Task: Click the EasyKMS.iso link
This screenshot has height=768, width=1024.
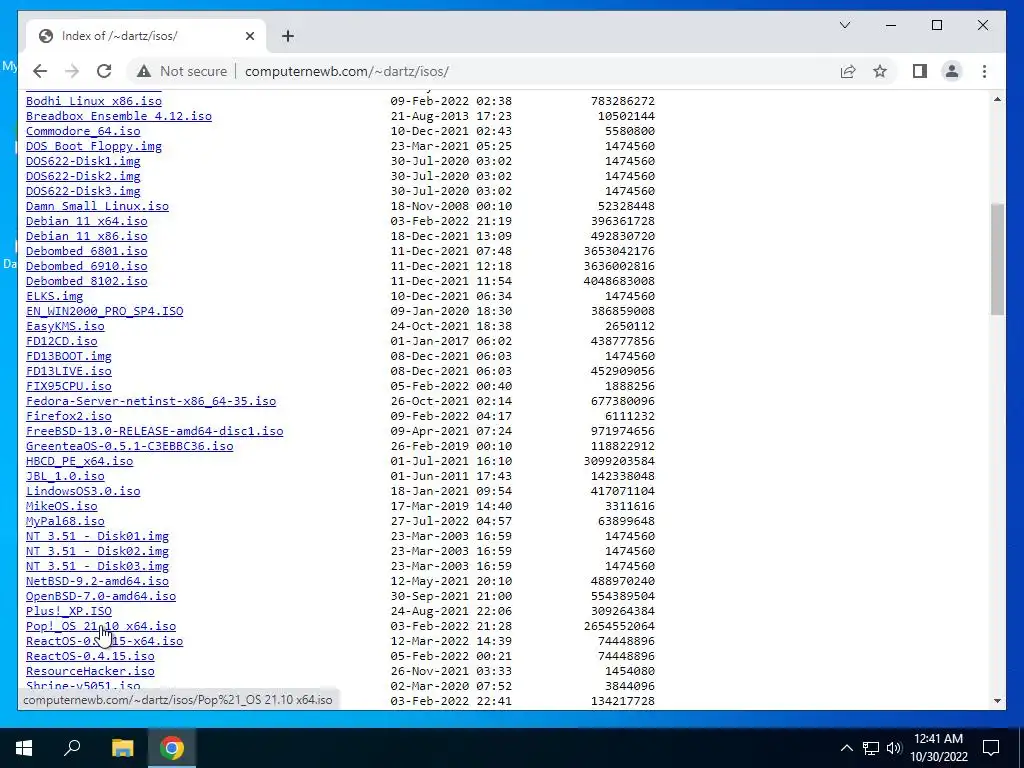Action: (65, 326)
